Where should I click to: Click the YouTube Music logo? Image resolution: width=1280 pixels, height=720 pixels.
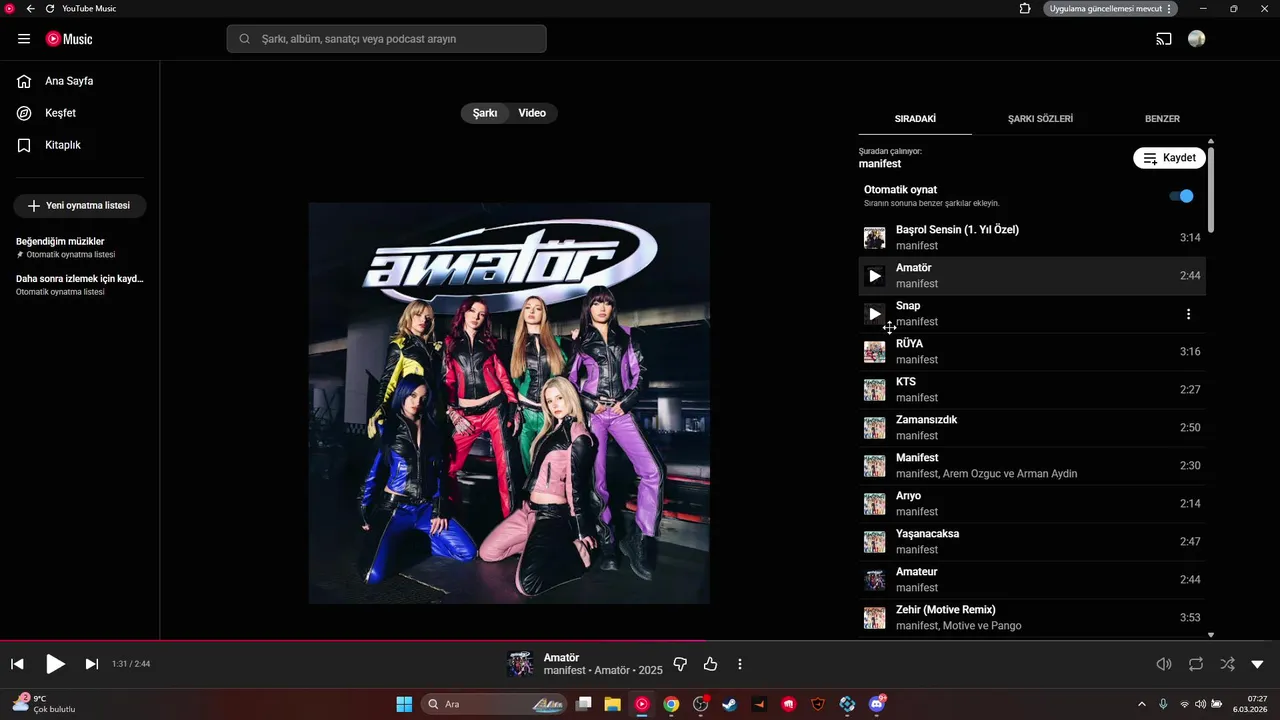(x=69, y=39)
